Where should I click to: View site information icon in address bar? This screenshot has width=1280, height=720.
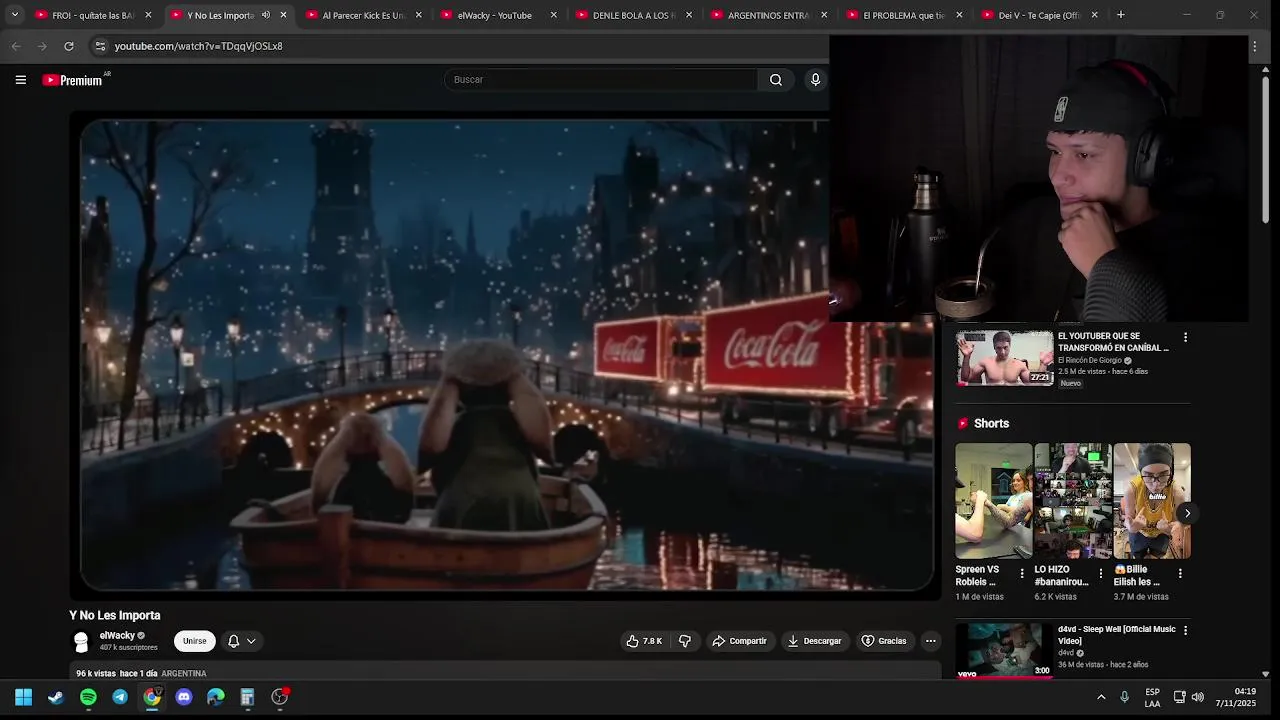click(100, 46)
